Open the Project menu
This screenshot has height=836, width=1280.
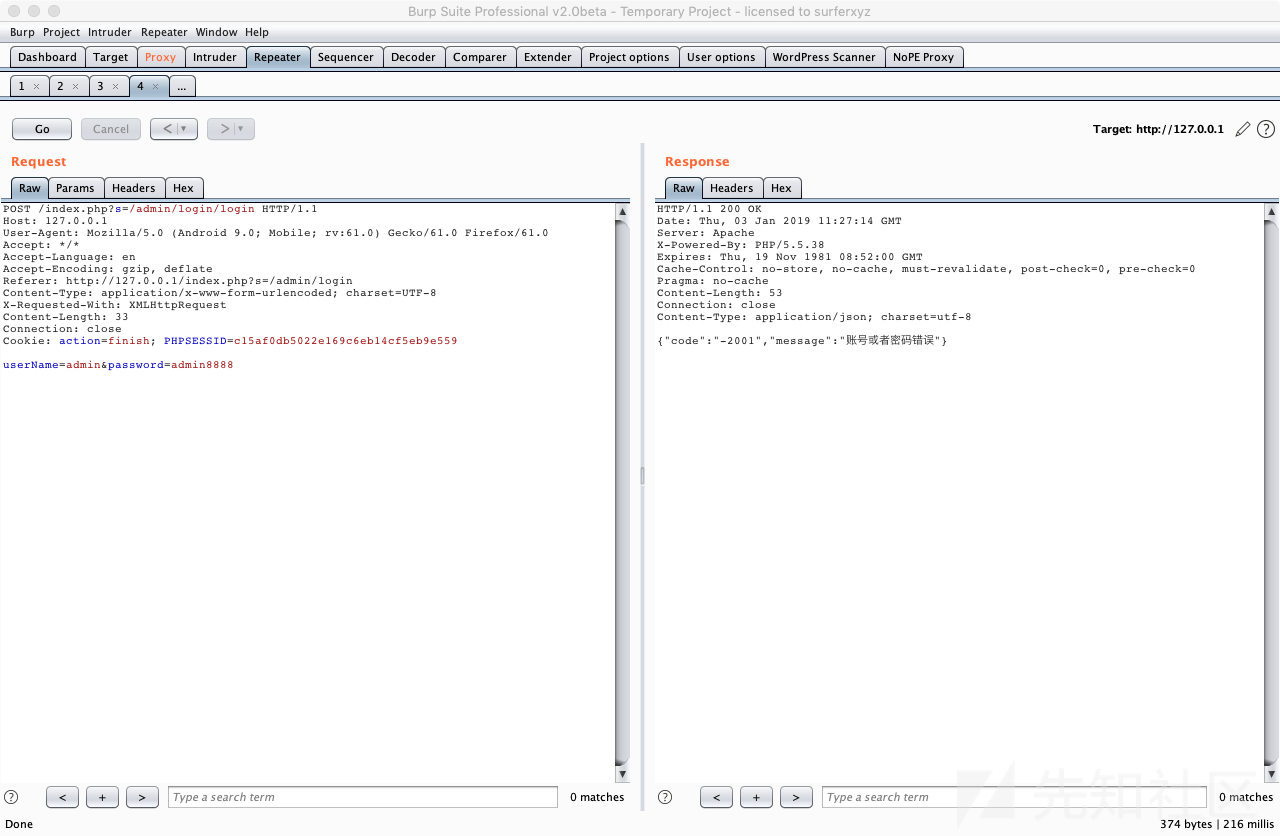(61, 32)
